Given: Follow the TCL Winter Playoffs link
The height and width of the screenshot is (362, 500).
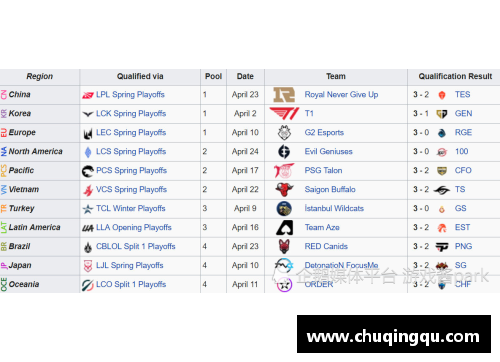Looking at the screenshot, I should point(131,209).
